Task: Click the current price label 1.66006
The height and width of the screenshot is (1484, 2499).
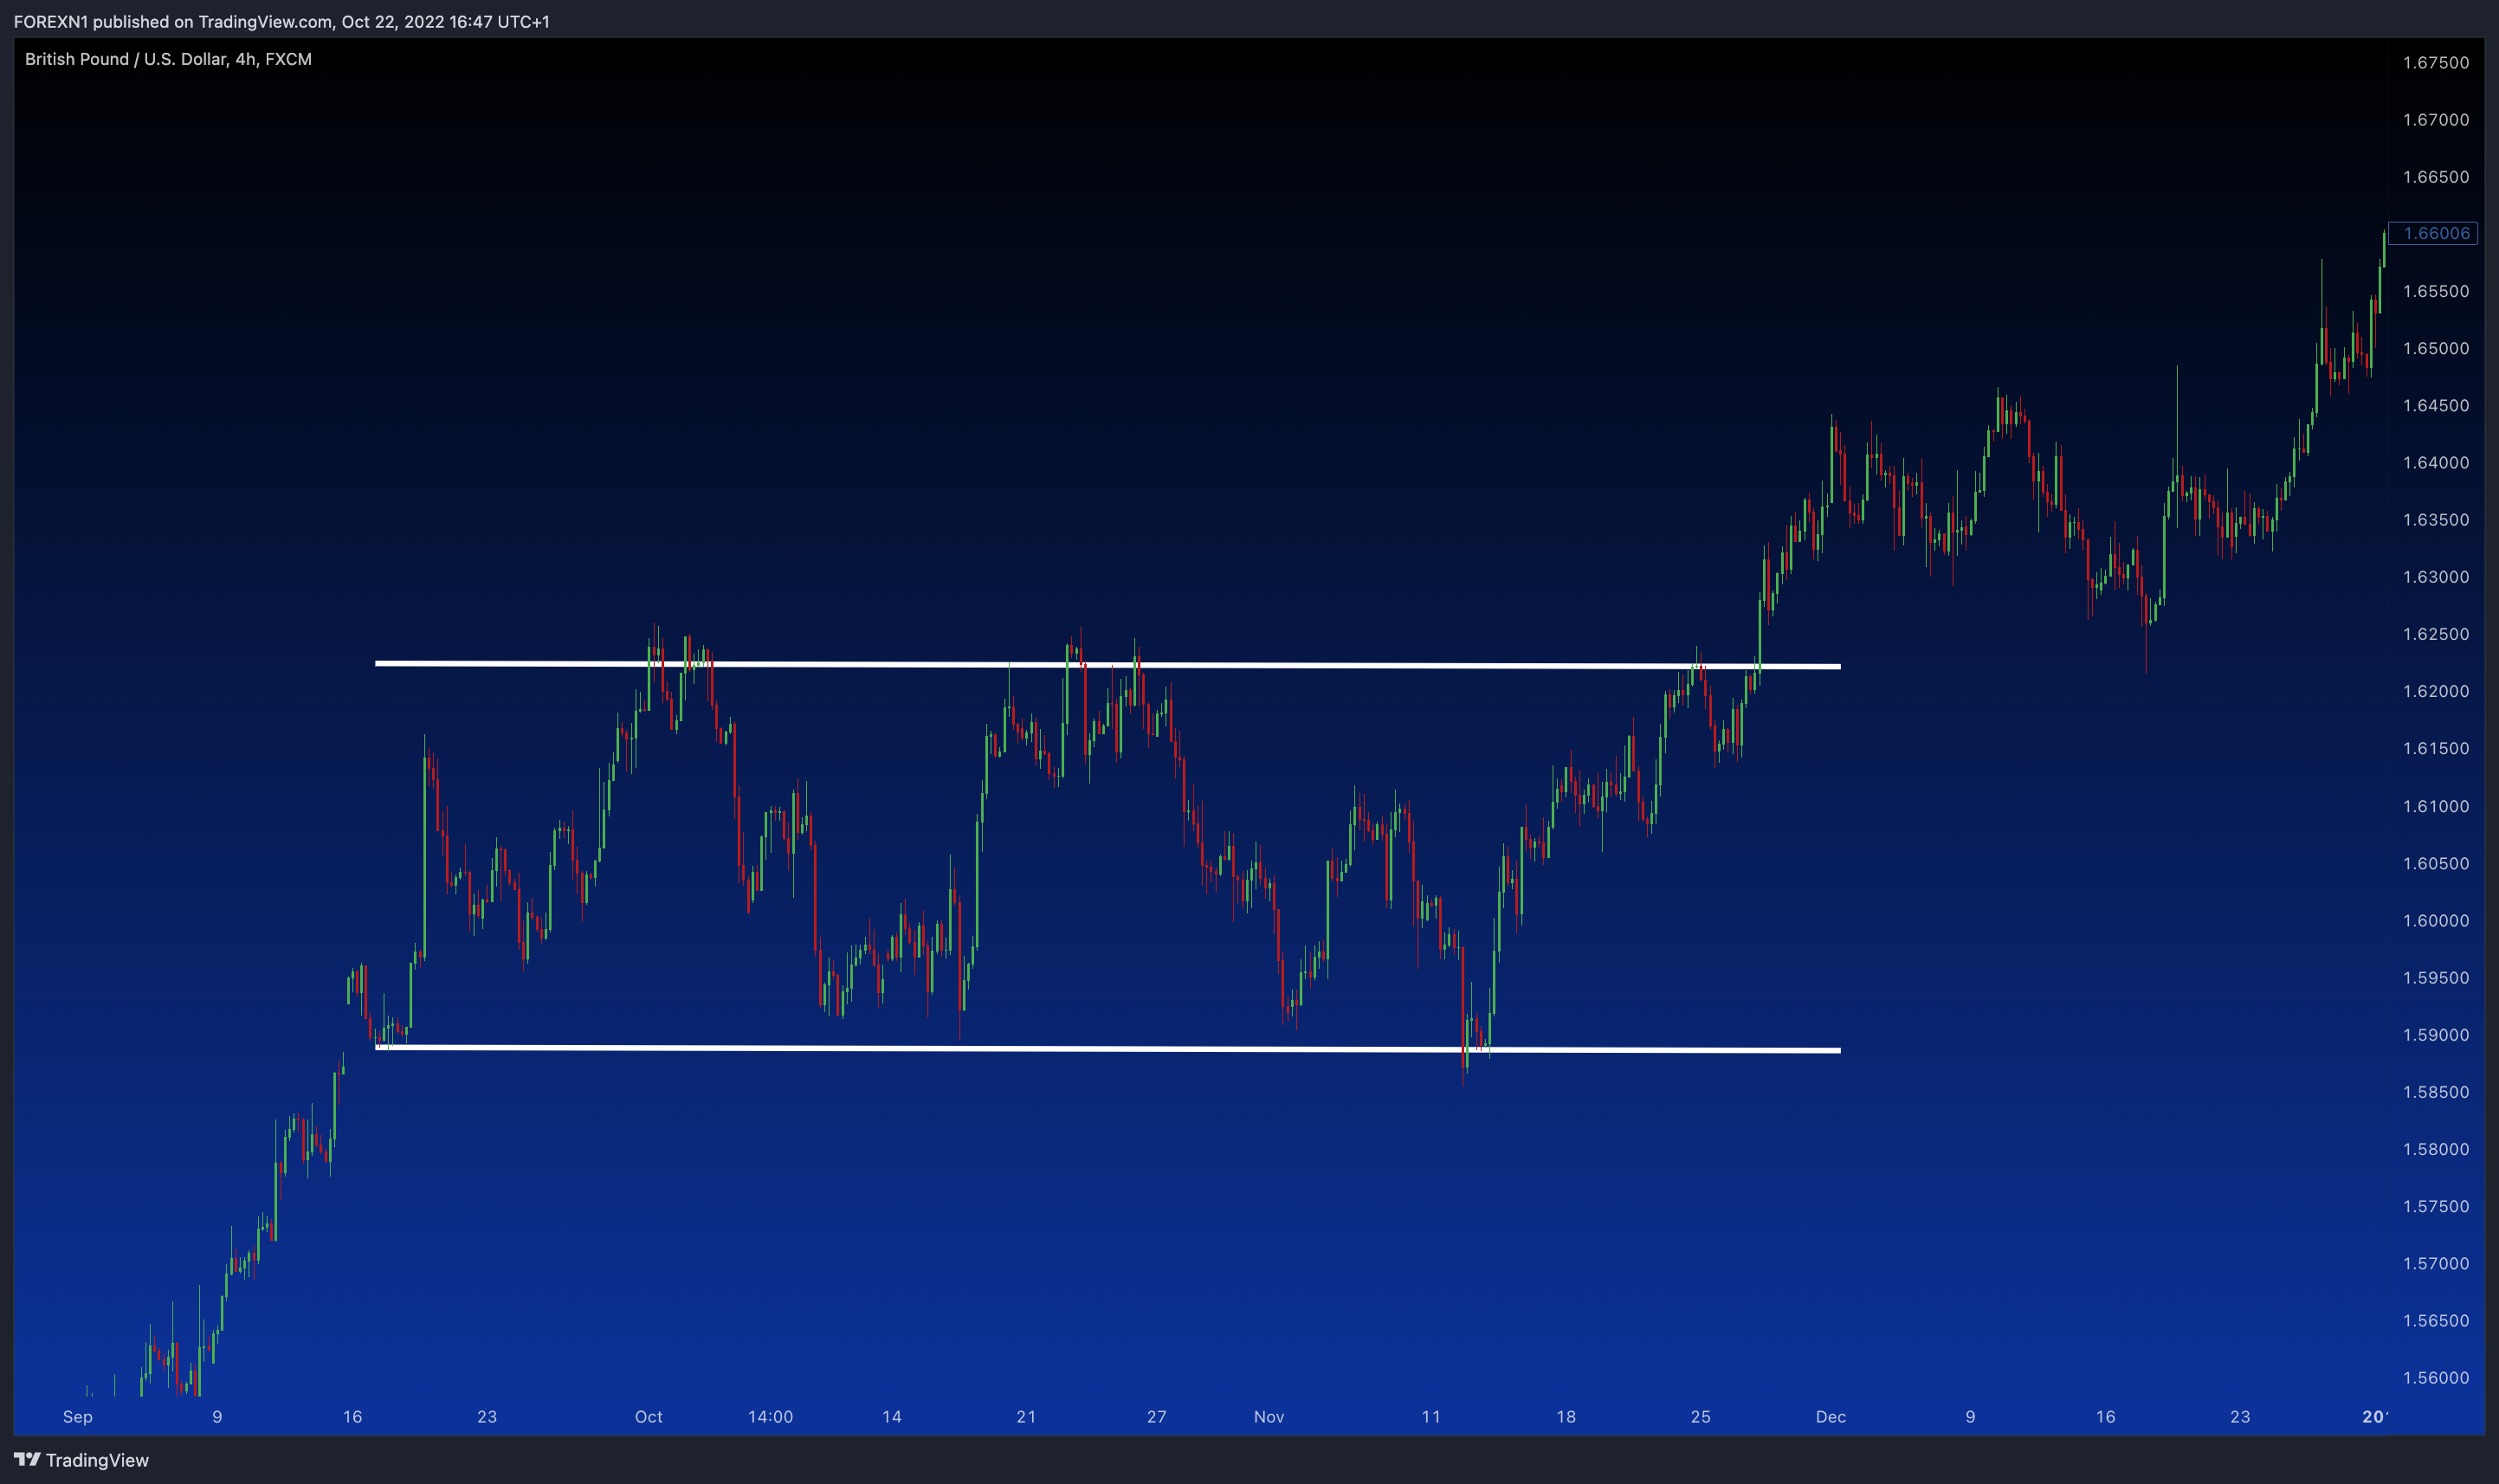Action: [x=2432, y=233]
